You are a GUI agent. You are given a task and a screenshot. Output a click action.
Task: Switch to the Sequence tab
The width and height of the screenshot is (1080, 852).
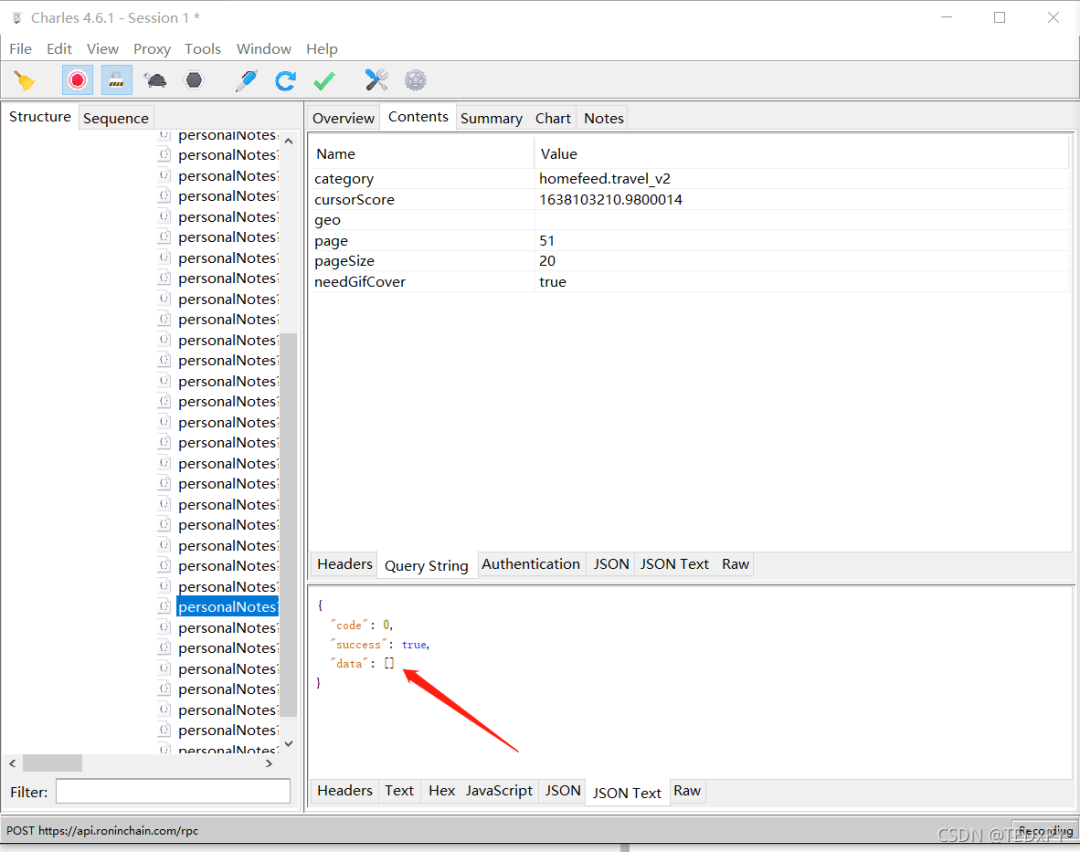pos(116,118)
